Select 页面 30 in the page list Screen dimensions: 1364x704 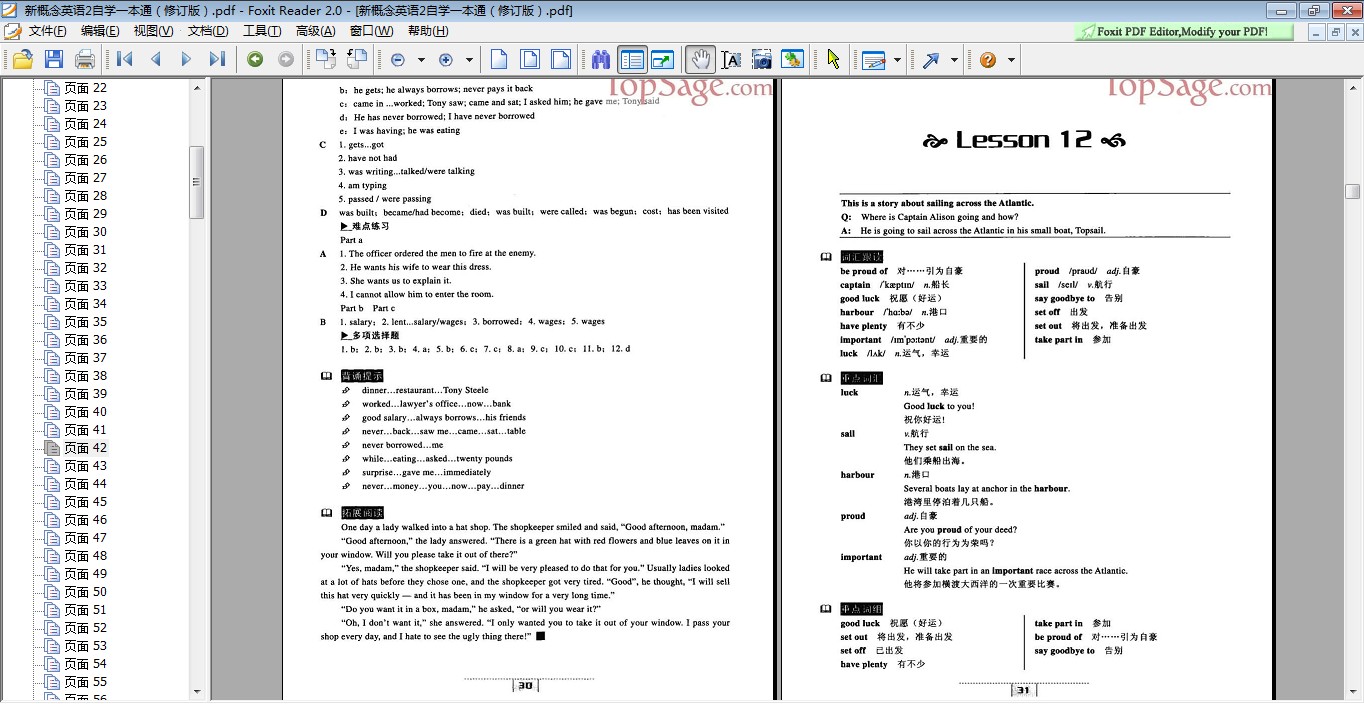tap(85, 232)
